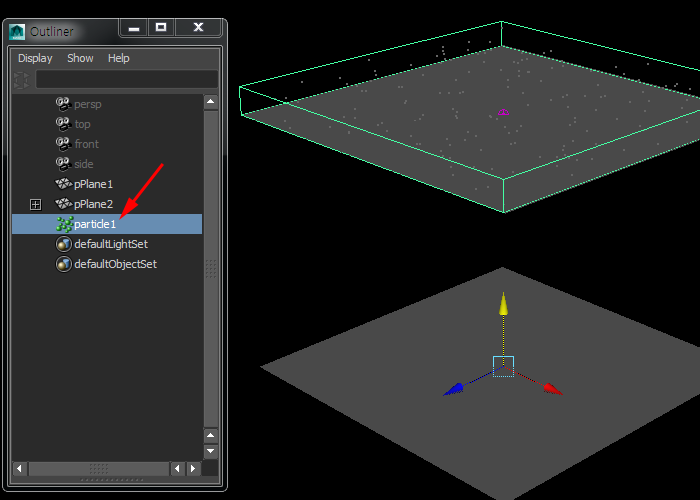Open the Show menu
Screen dimensions: 700x500
[80, 58]
